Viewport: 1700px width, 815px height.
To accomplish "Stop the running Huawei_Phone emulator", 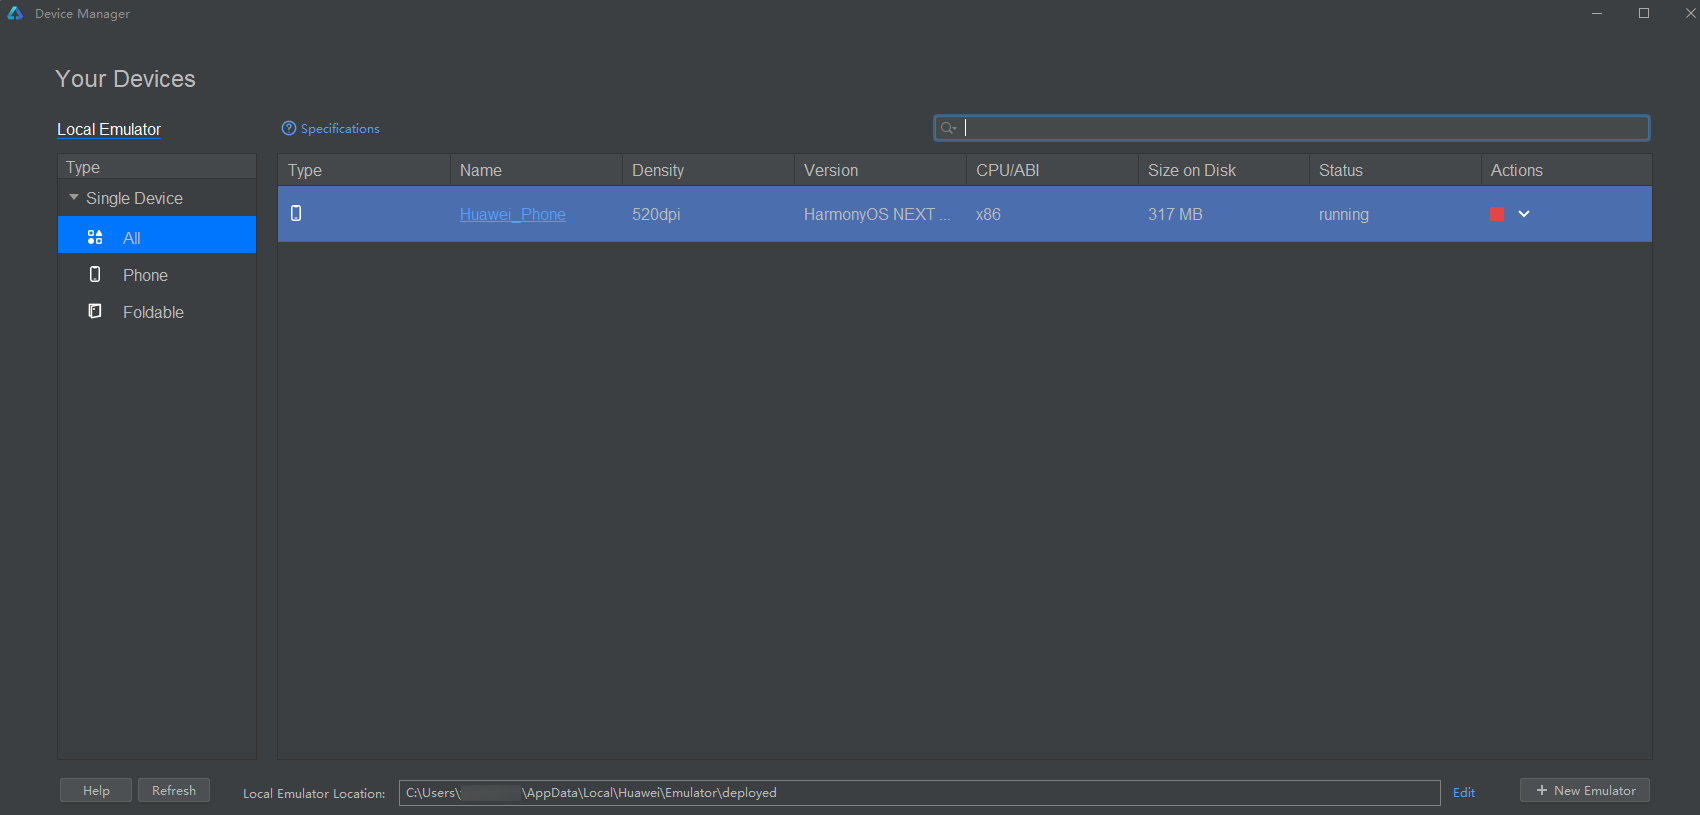I will tap(1496, 214).
